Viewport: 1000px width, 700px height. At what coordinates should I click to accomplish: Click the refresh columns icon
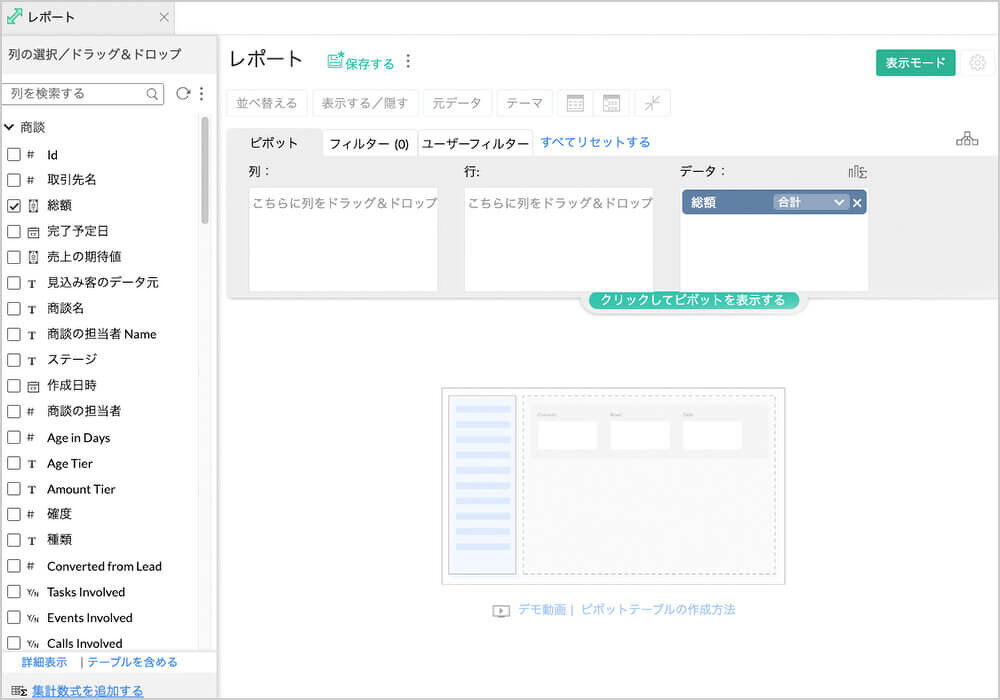(x=183, y=94)
